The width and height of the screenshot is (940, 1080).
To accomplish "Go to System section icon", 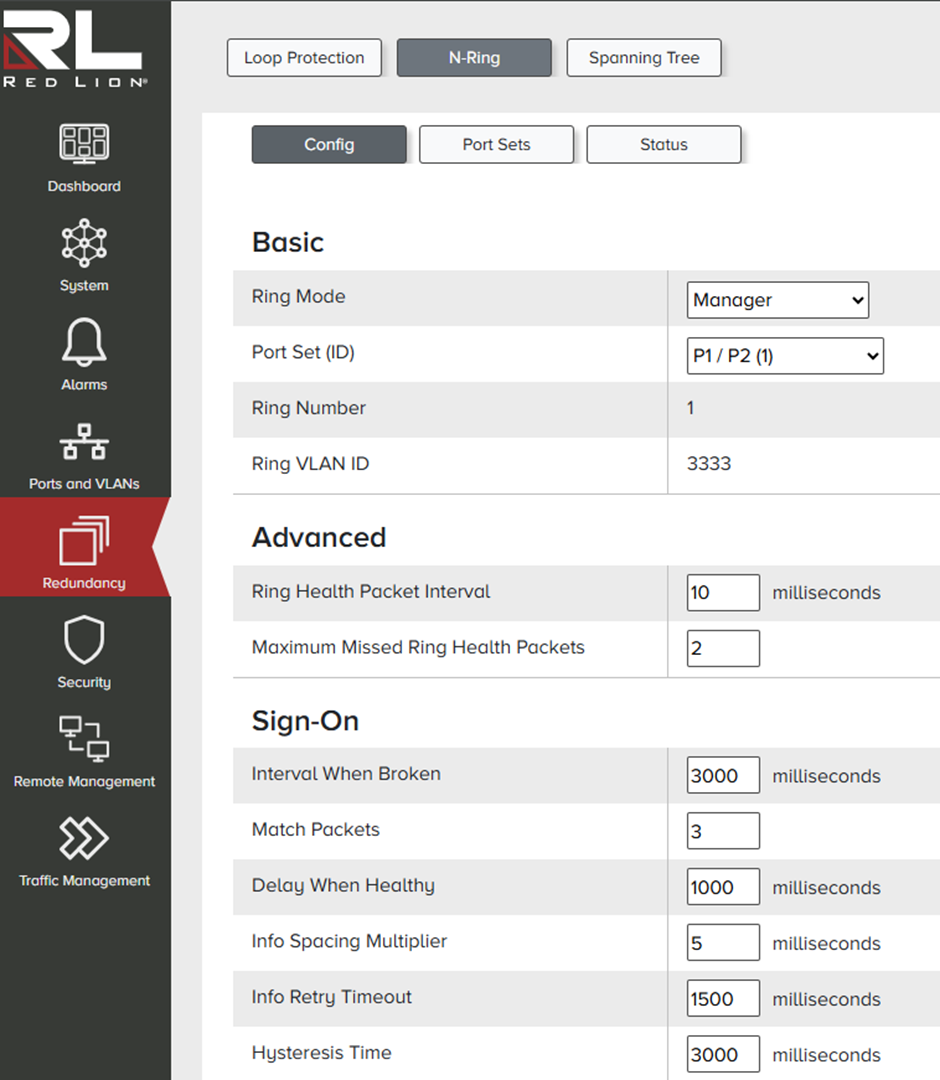I will pos(84,244).
